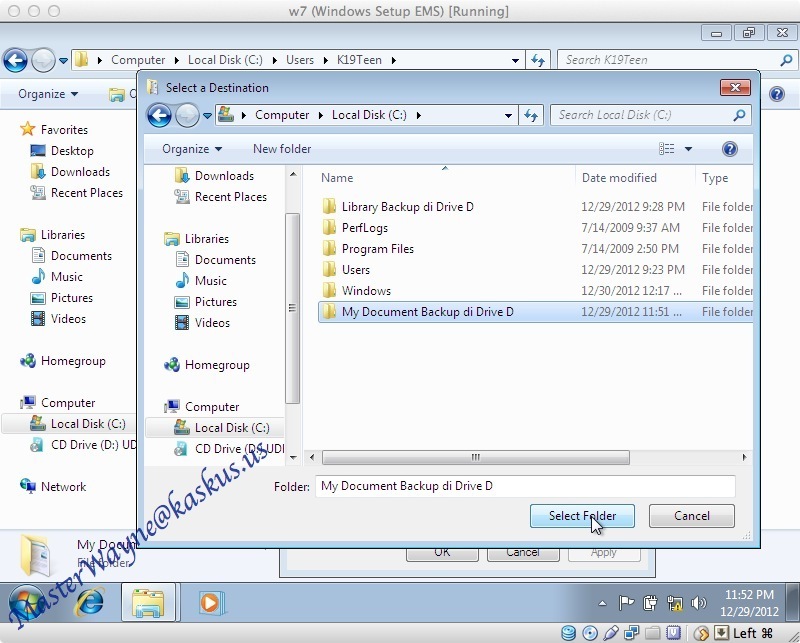Select the Users folder in the file list
This screenshot has height=643, width=800.
(535, 269)
